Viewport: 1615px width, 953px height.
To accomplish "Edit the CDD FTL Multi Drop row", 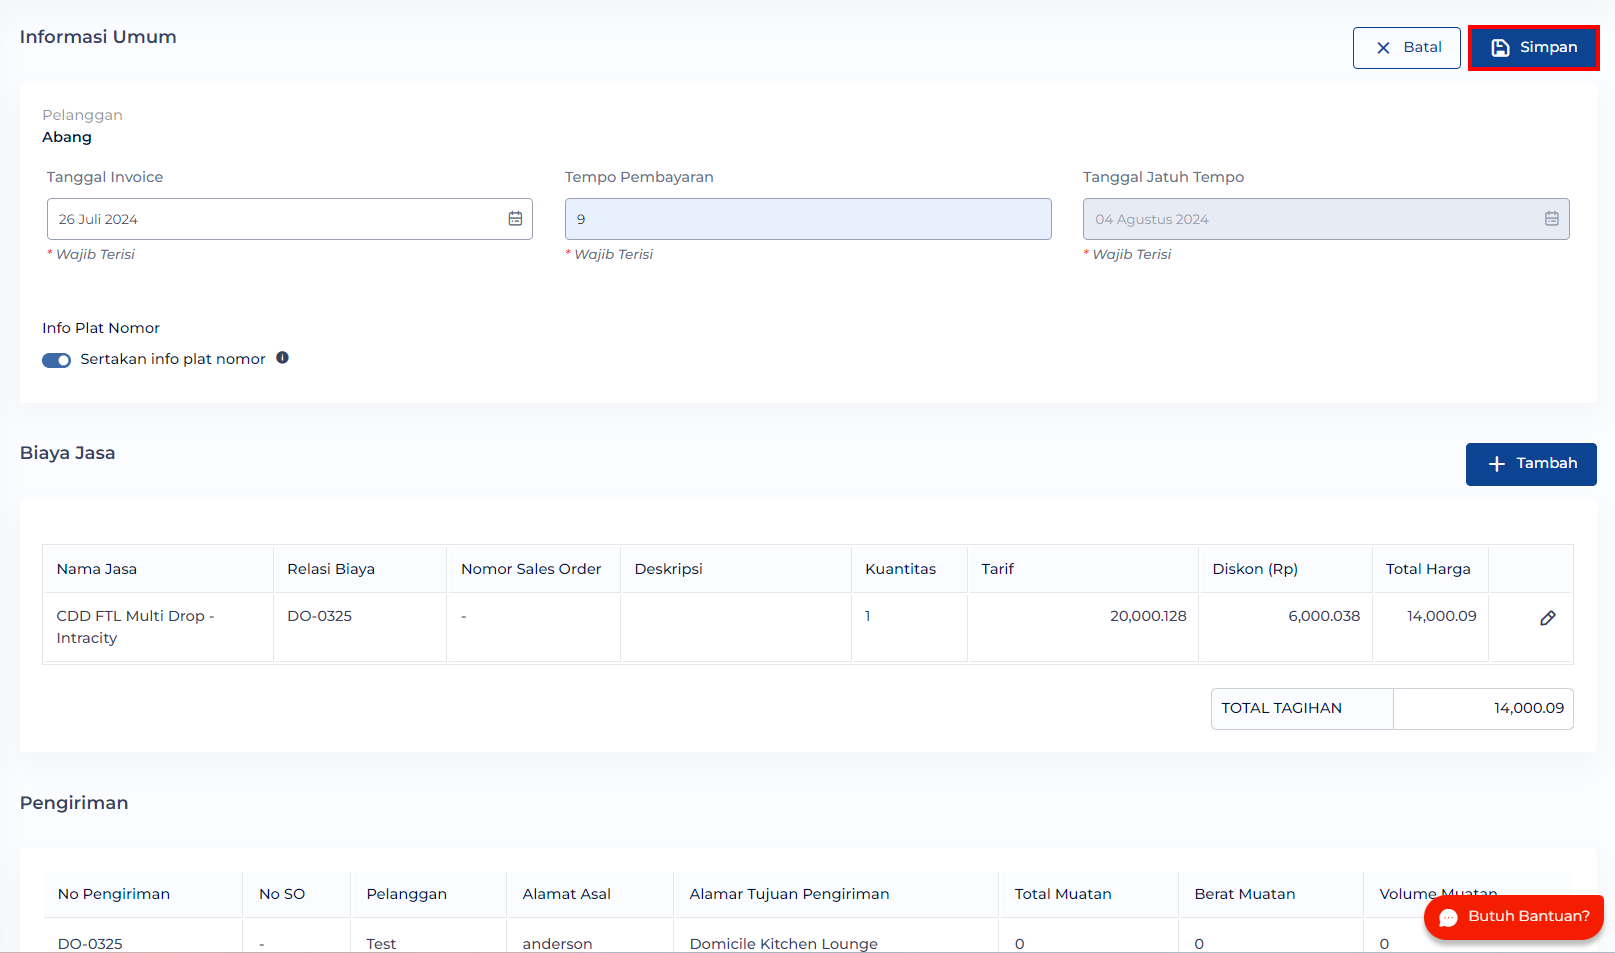I will pyautogui.click(x=1547, y=618).
